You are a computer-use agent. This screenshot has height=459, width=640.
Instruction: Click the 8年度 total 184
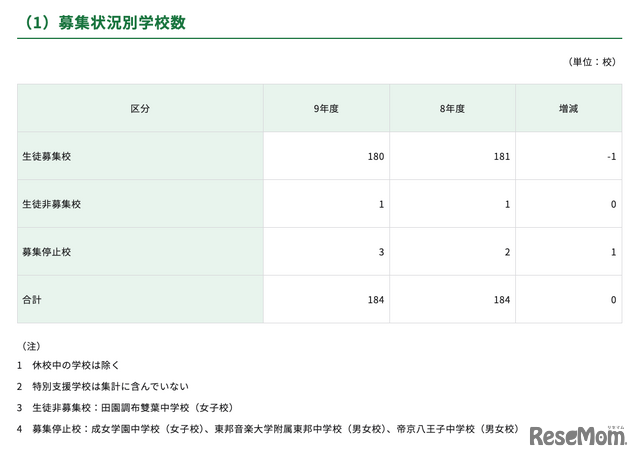502,300
